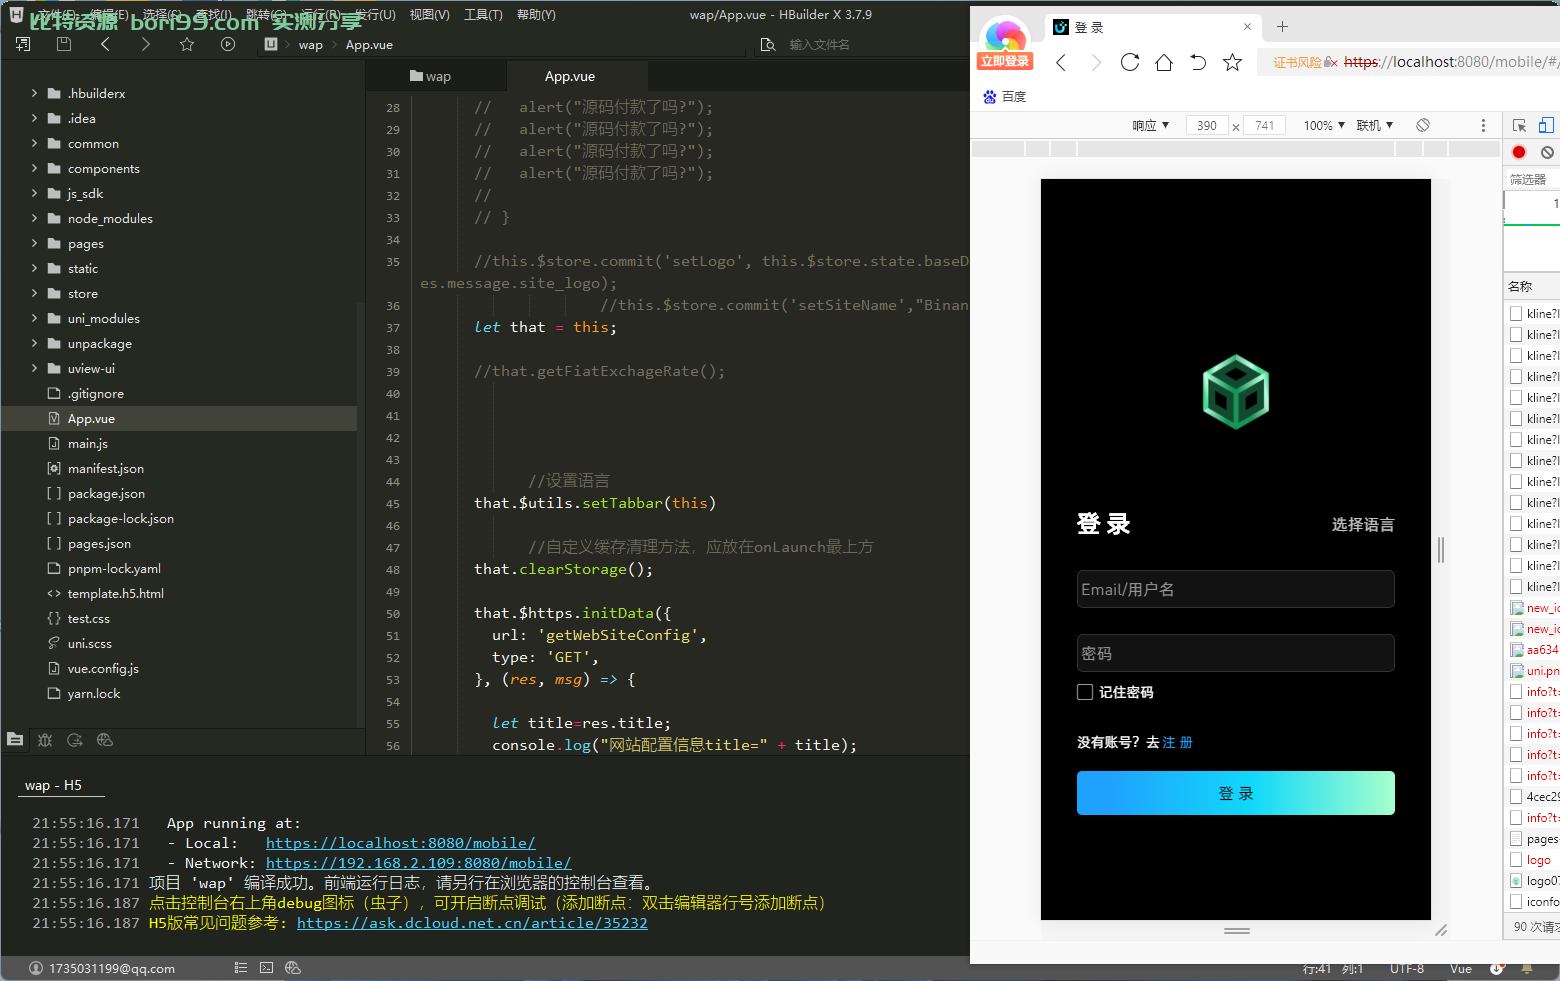Expand the pages folder
Viewport: 1560px width, 981px height.
pos(34,243)
